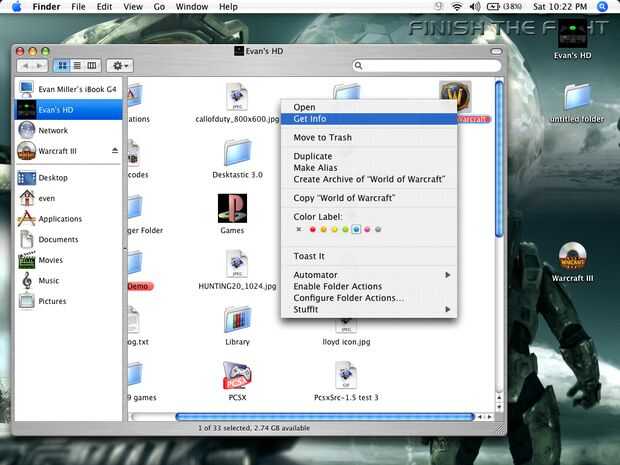Choose Open from the context menu
The image size is (620, 465).
click(369, 107)
